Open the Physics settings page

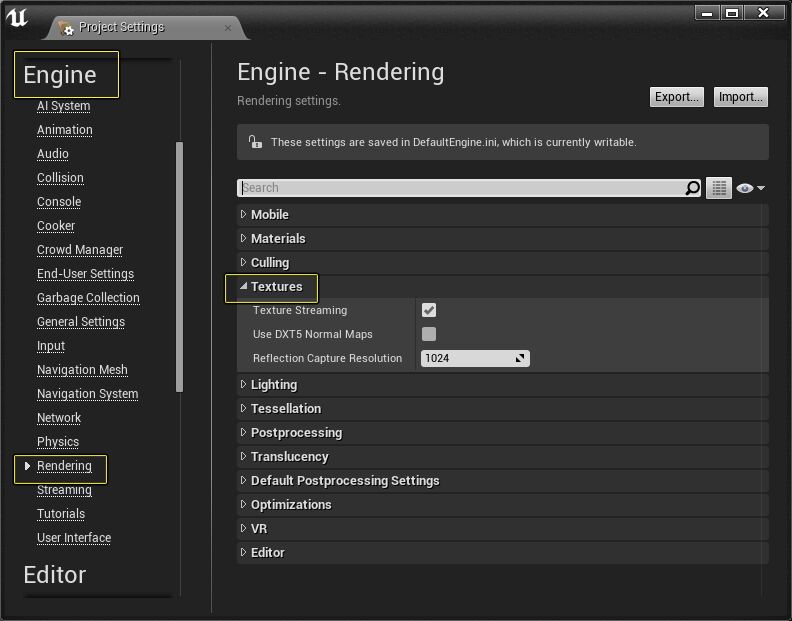pyautogui.click(x=58, y=442)
